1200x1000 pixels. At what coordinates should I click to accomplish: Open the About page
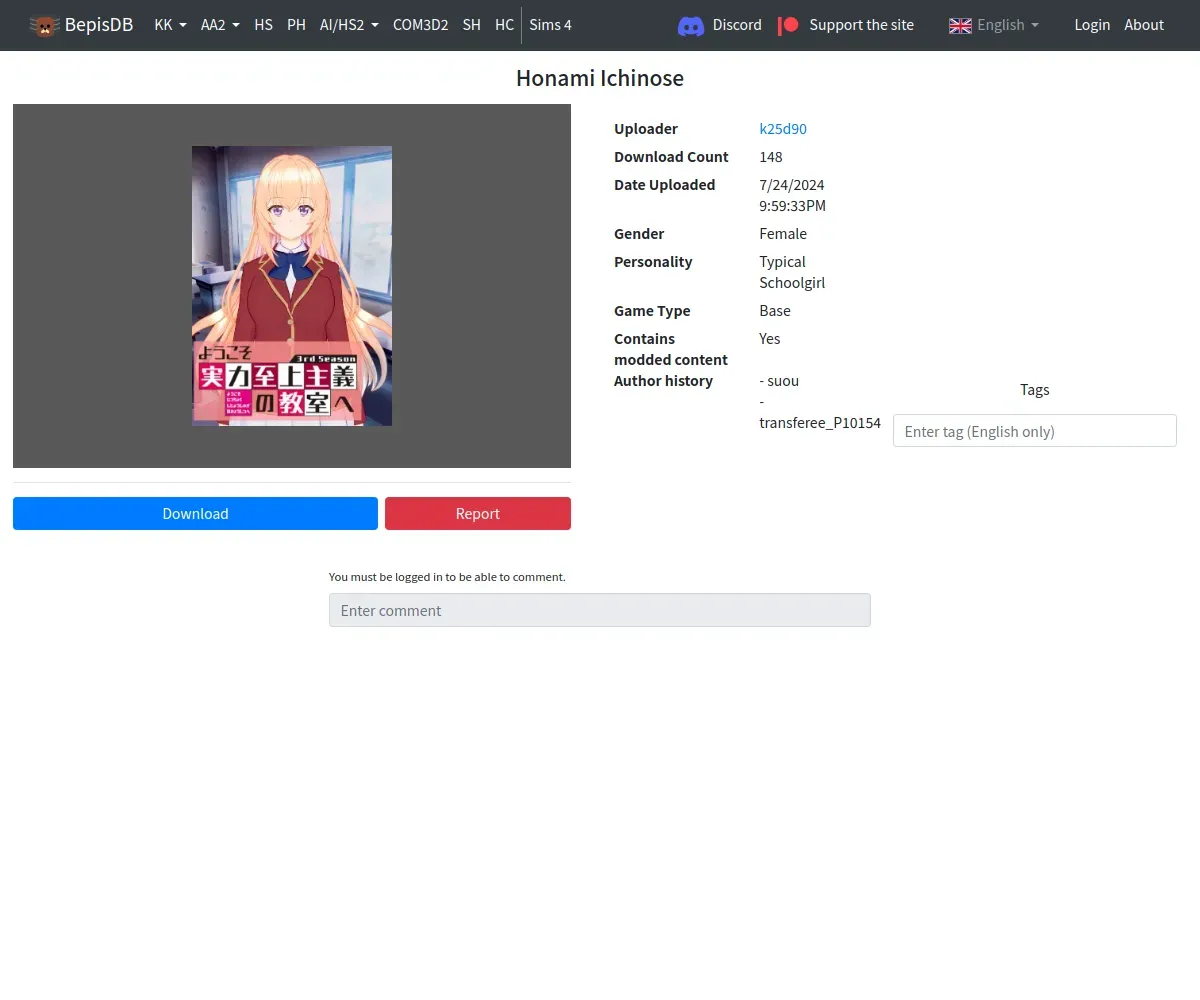(x=1144, y=25)
